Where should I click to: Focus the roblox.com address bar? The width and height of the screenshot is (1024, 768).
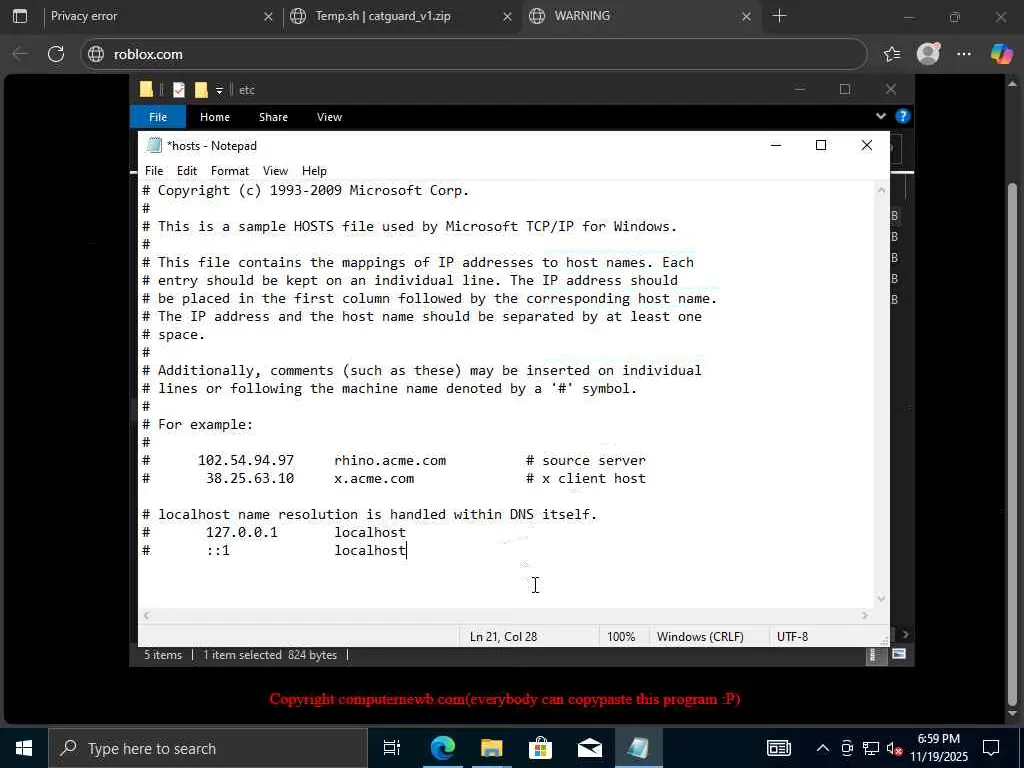point(473,54)
